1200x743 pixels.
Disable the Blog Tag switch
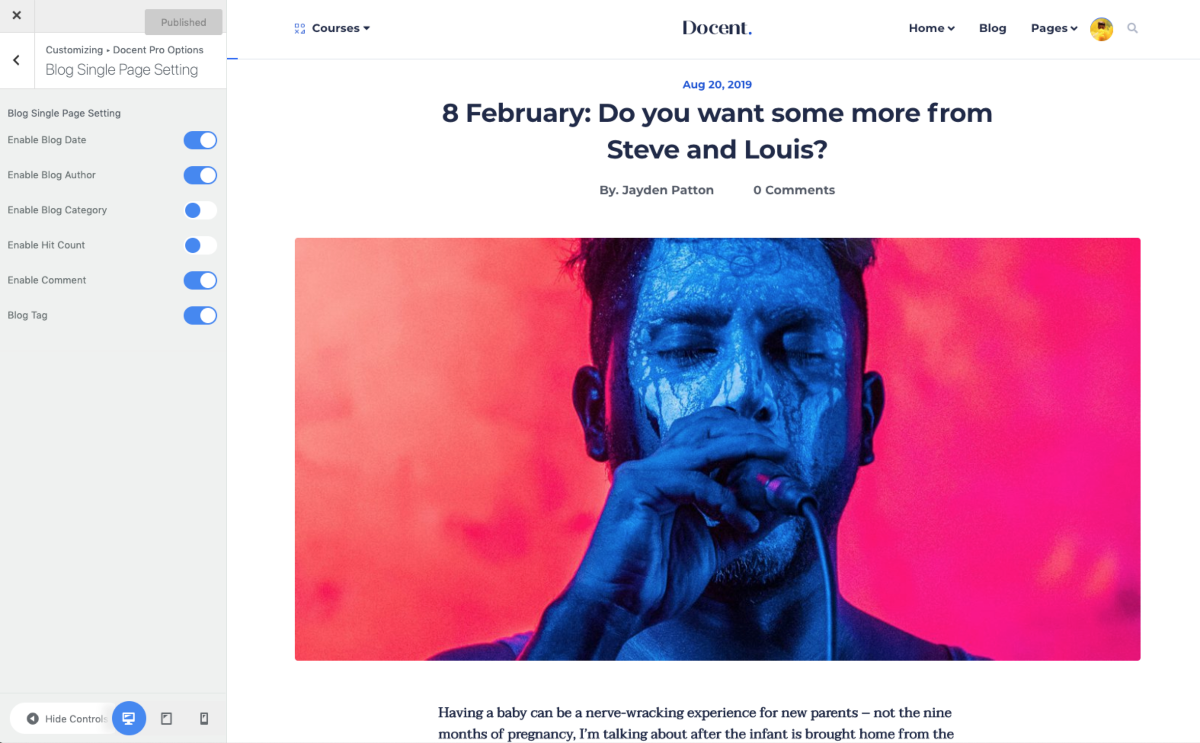coord(200,315)
